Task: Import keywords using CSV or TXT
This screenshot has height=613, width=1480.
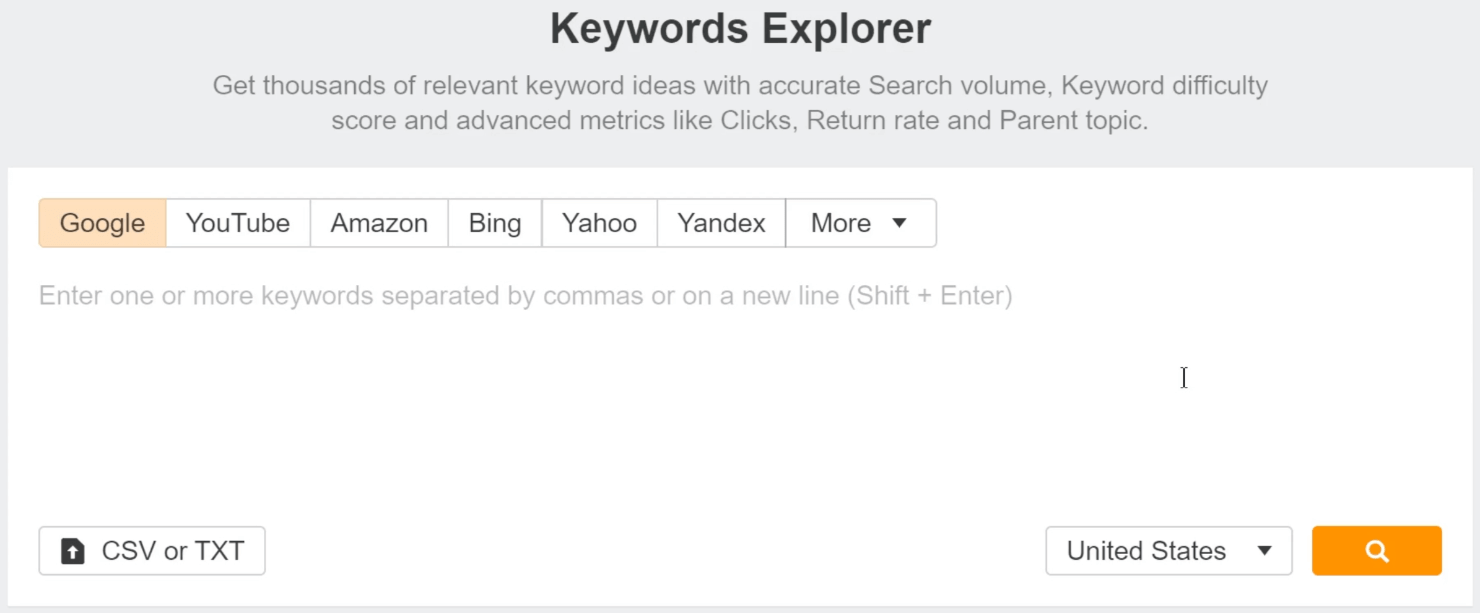Action: (x=151, y=550)
